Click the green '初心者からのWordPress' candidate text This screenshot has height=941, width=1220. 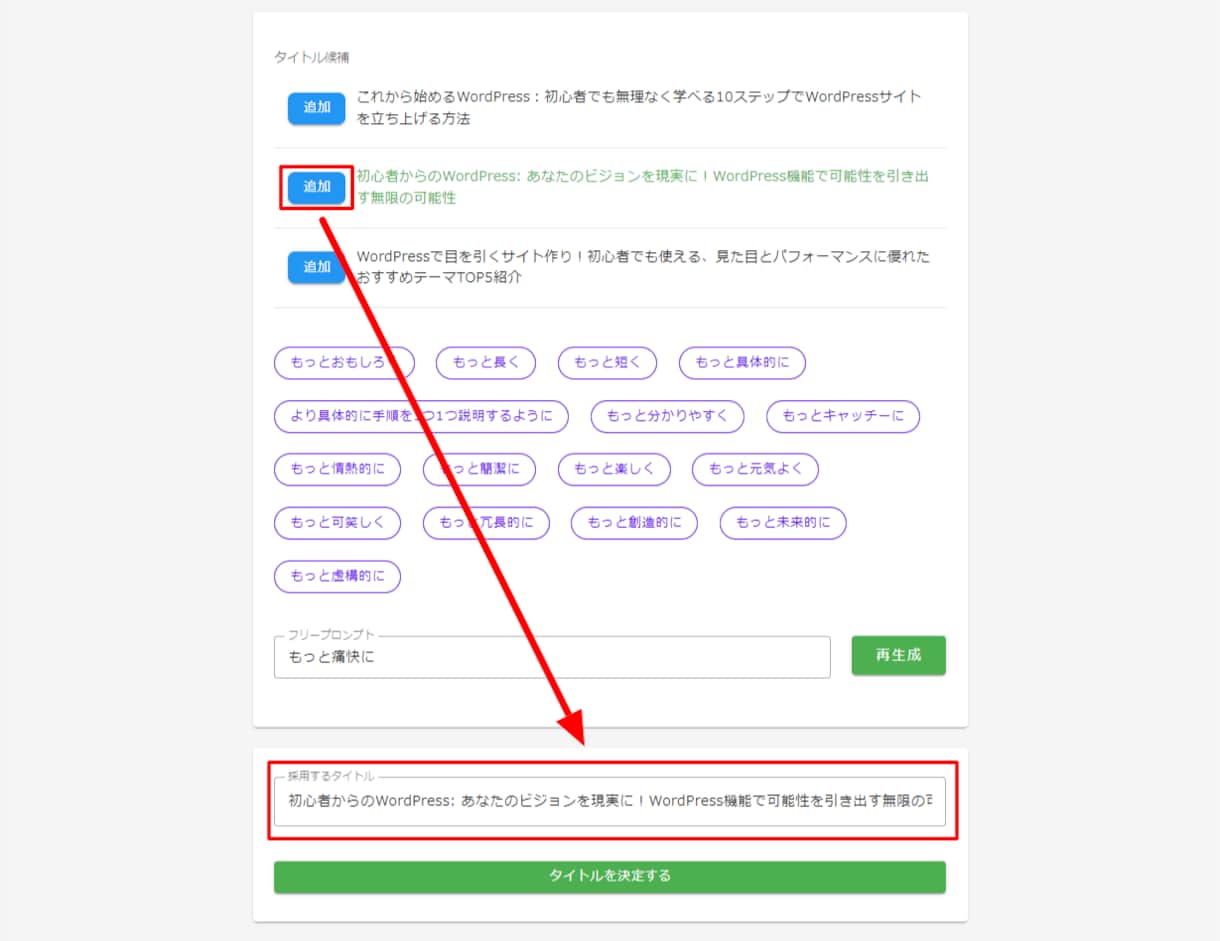pyautogui.click(x=643, y=187)
